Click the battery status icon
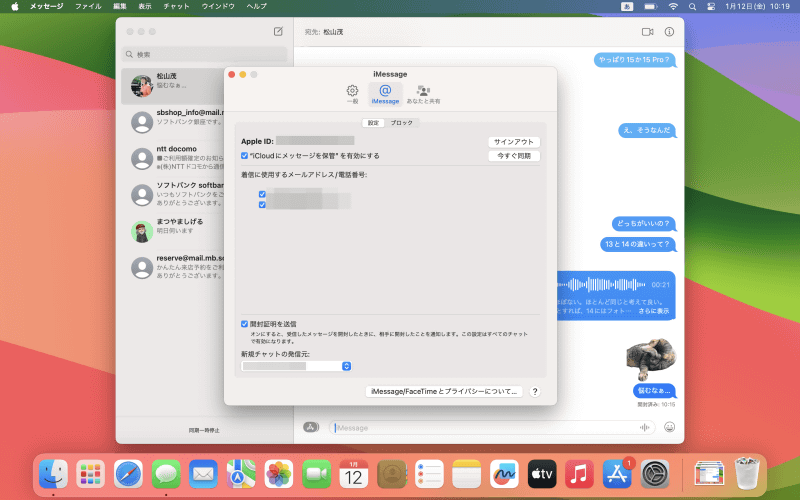Viewport: 800px width, 500px height. coord(651,6)
